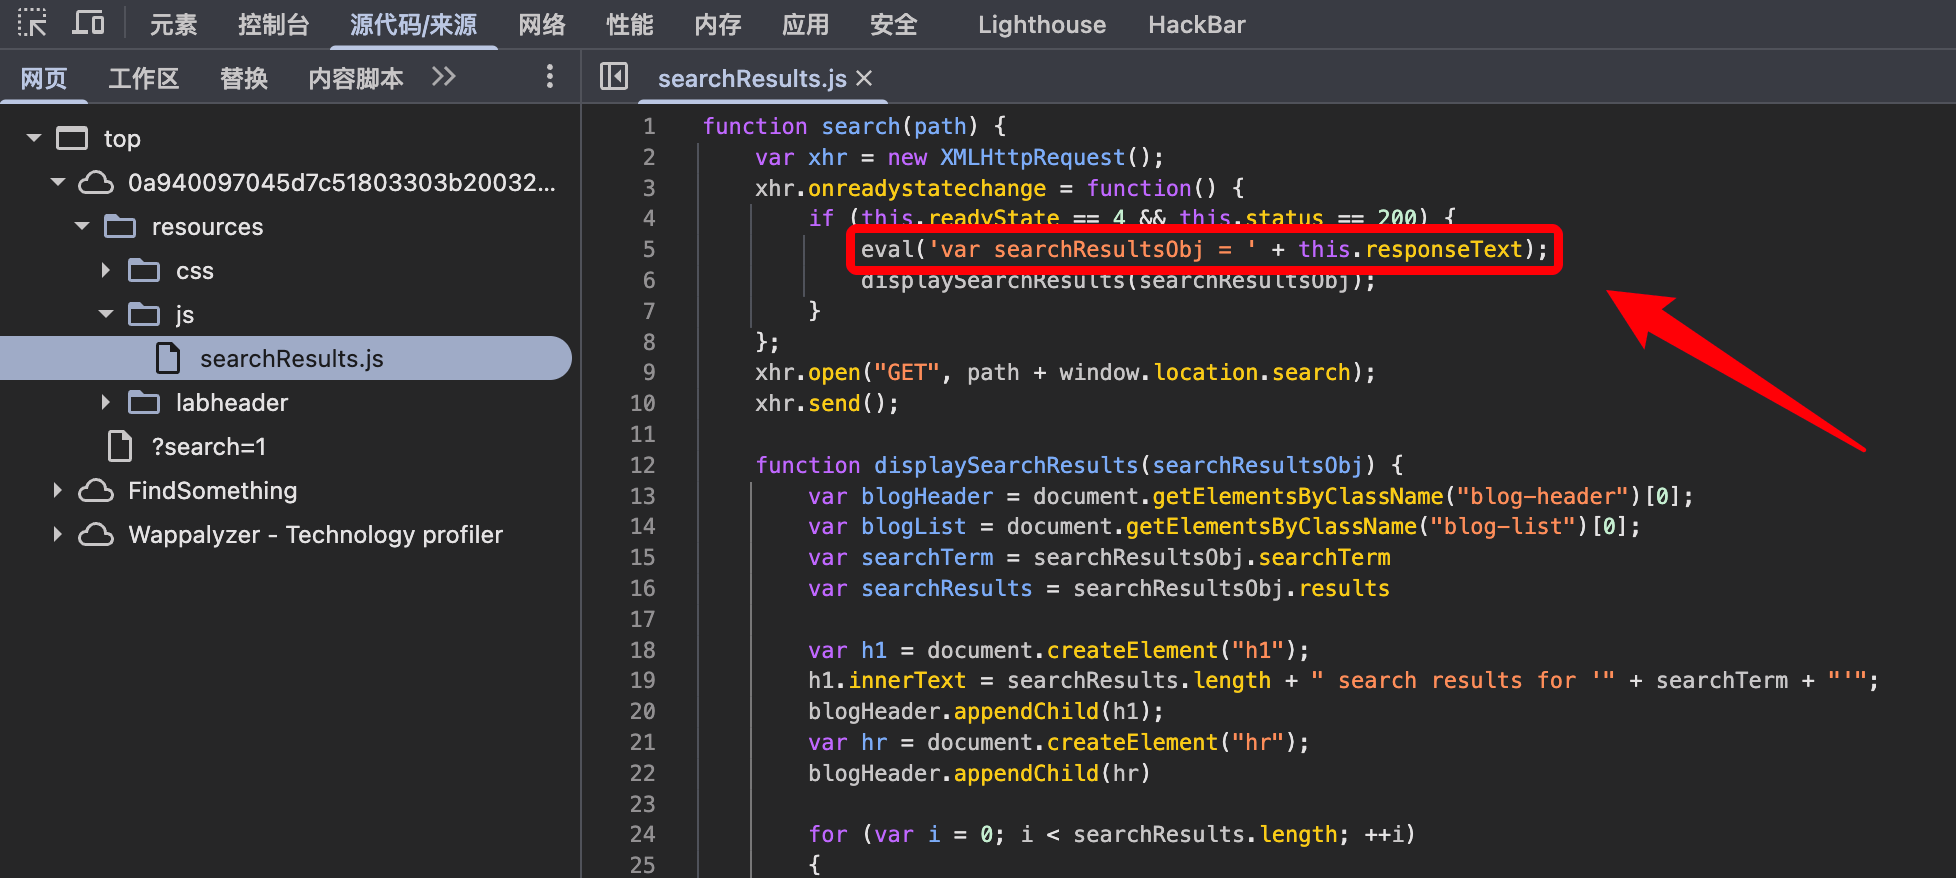The width and height of the screenshot is (1956, 878).
Task: Toggle the device toolbar icon
Action: click(89, 24)
